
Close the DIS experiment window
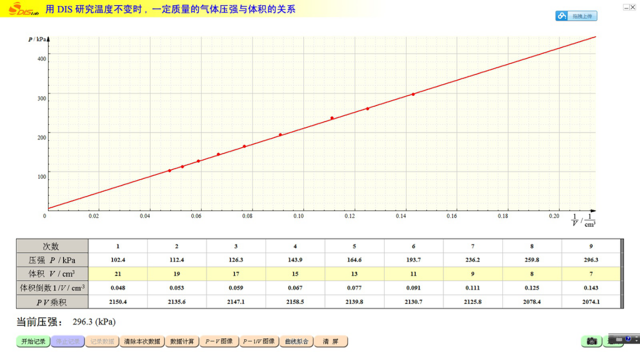tap(633, 7)
